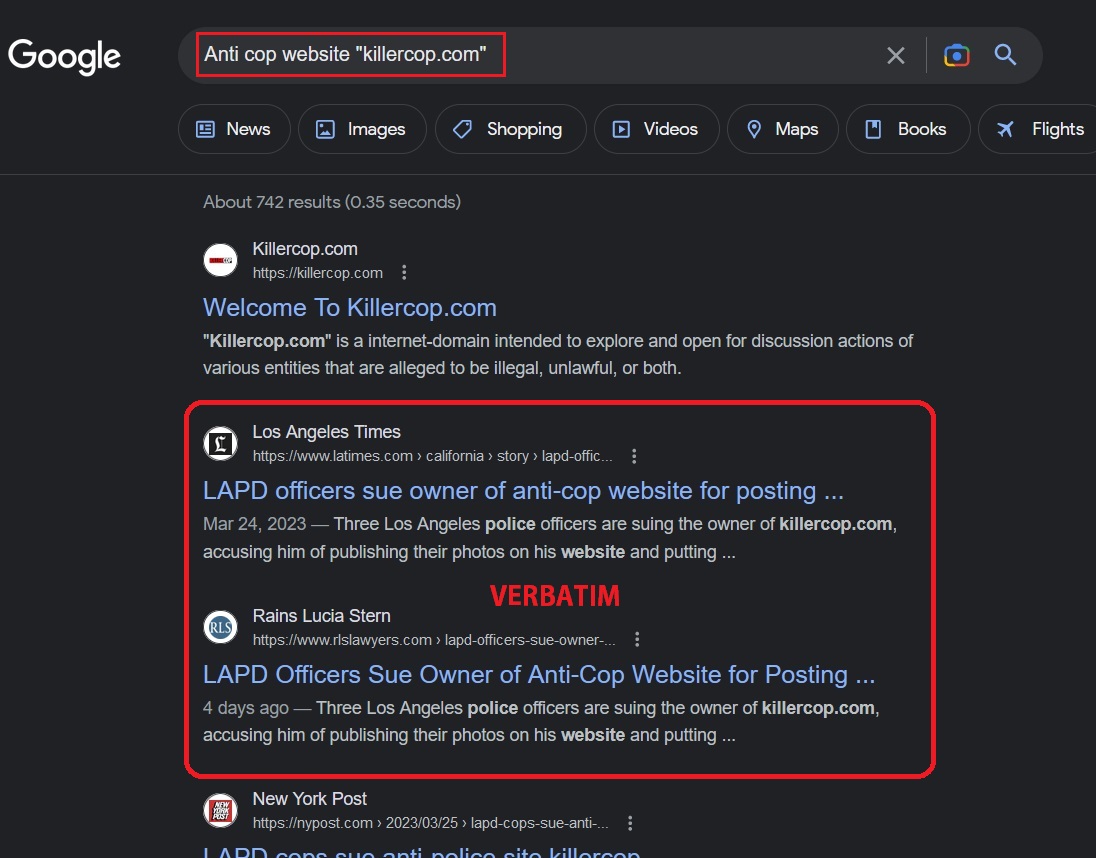Click the Los Angeles Times source name
This screenshot has height=858, width=1096.
326,432
